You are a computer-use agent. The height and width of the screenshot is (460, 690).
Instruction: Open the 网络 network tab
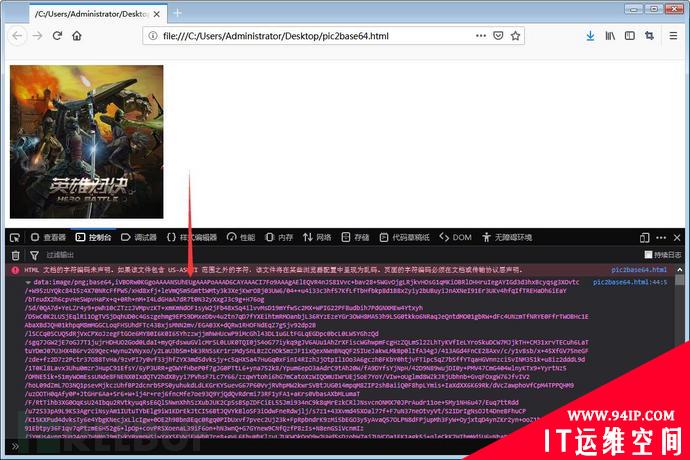(x=317, y=238)
